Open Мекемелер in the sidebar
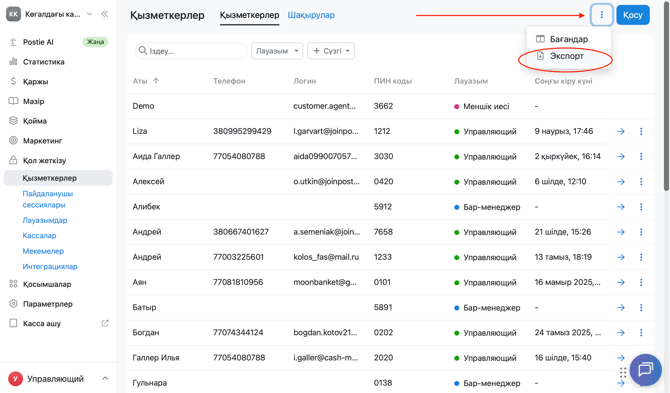This screenshot has height=393, width=670. 43,251
